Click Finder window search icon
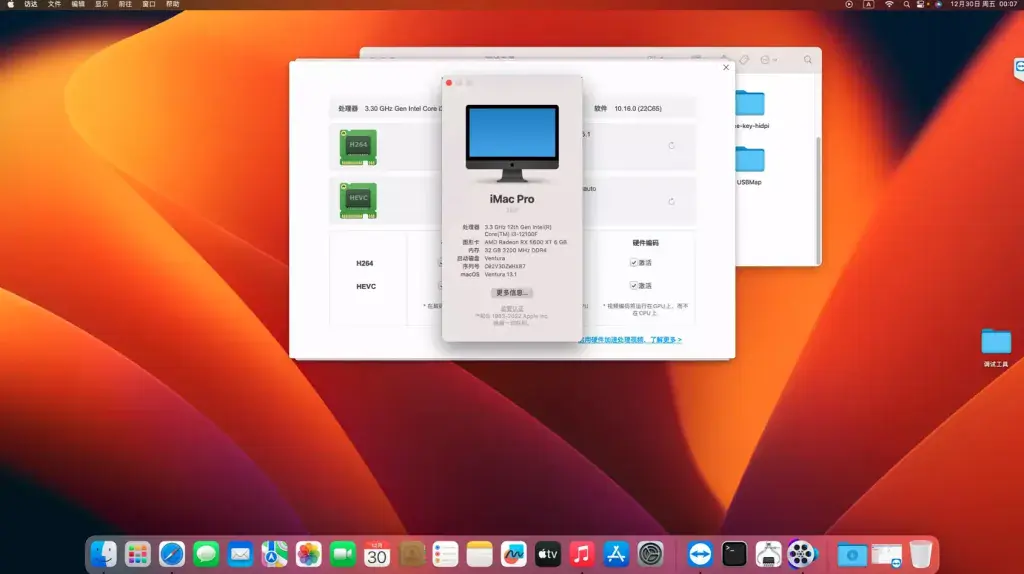 click(x=808, y=59)
